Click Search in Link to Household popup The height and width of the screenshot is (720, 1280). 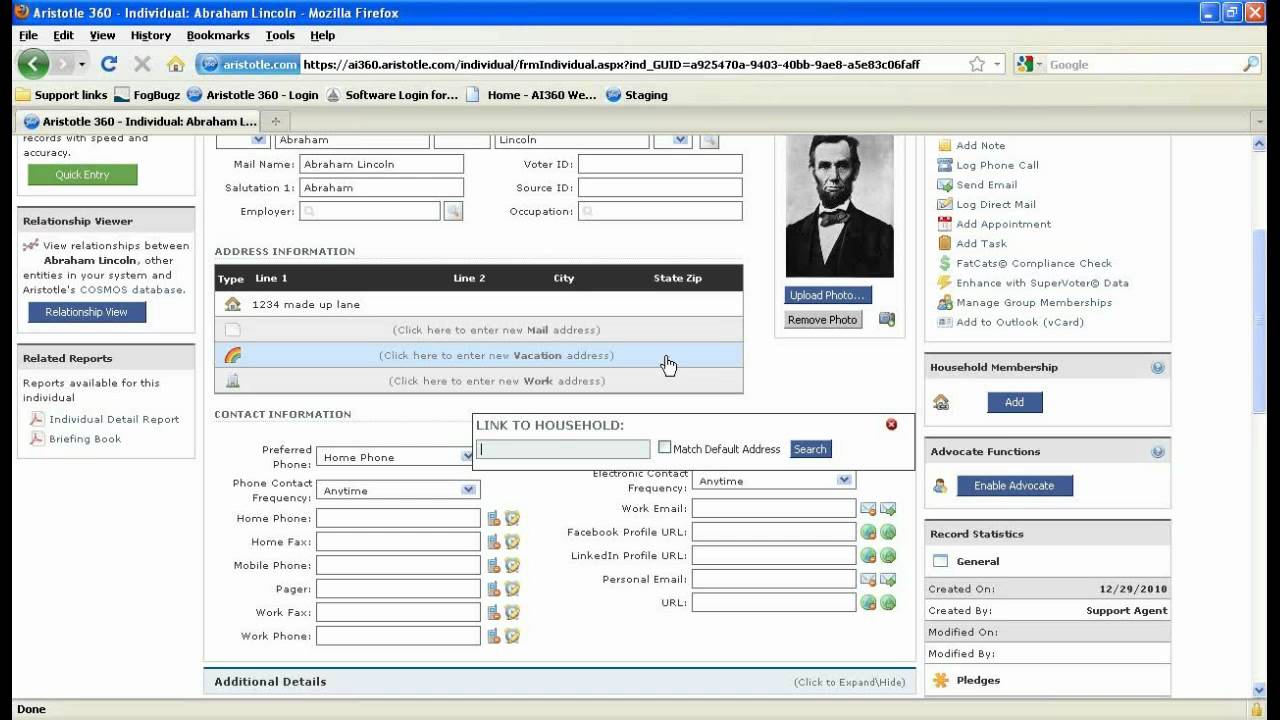pyautogui.click(x=810, y=449)
